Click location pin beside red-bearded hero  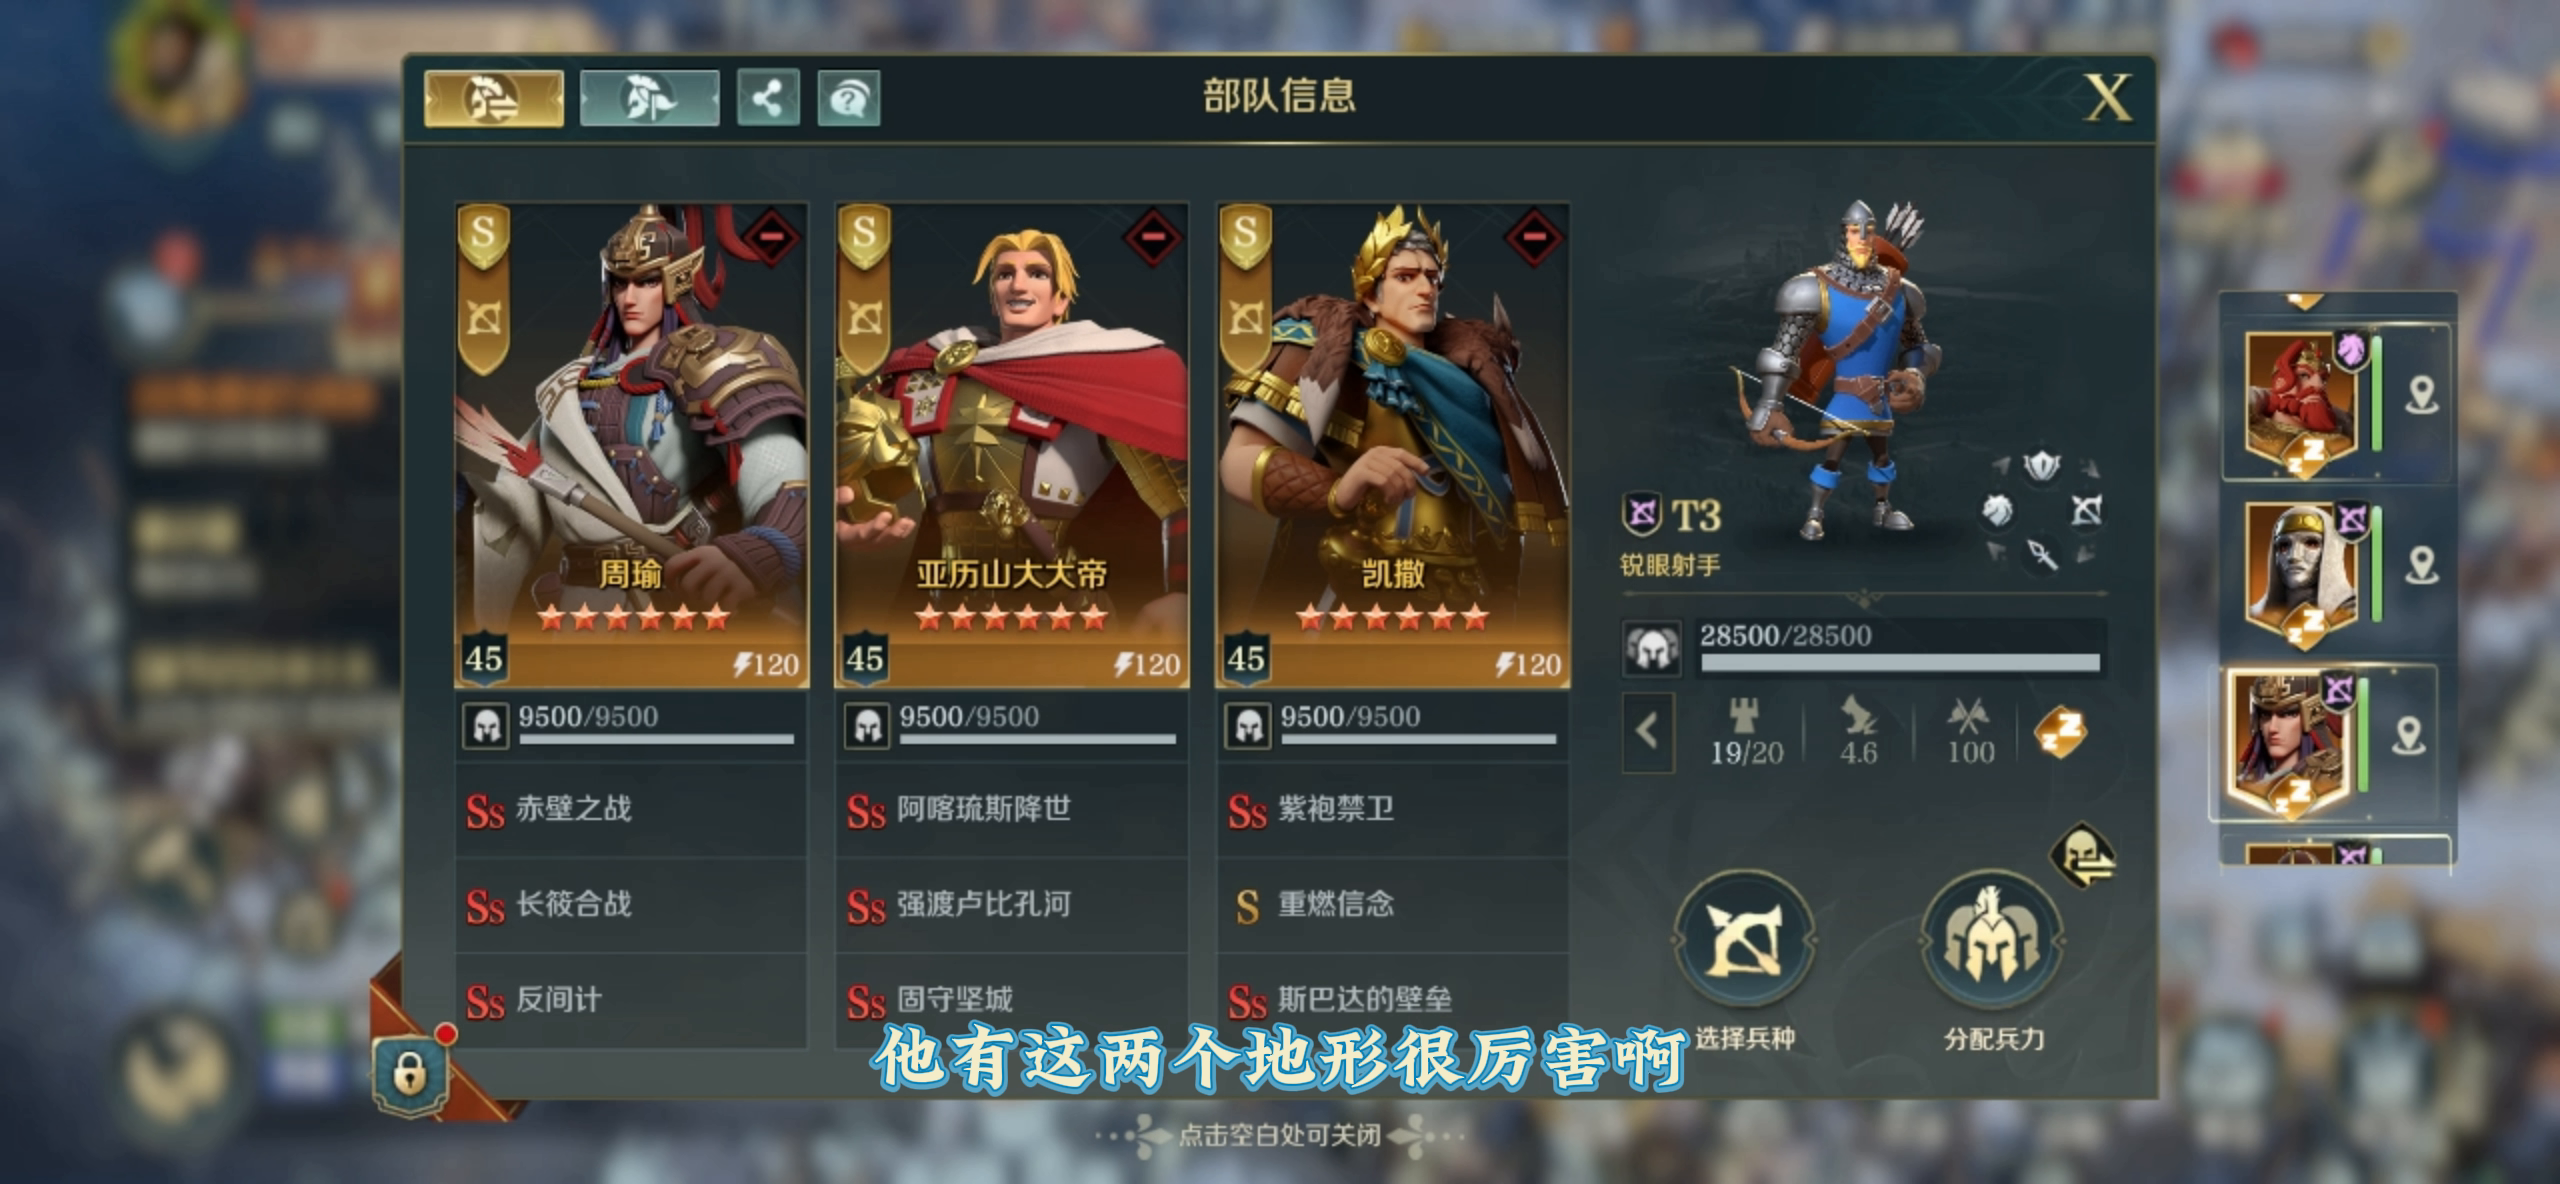click(x=2421, y=394)
